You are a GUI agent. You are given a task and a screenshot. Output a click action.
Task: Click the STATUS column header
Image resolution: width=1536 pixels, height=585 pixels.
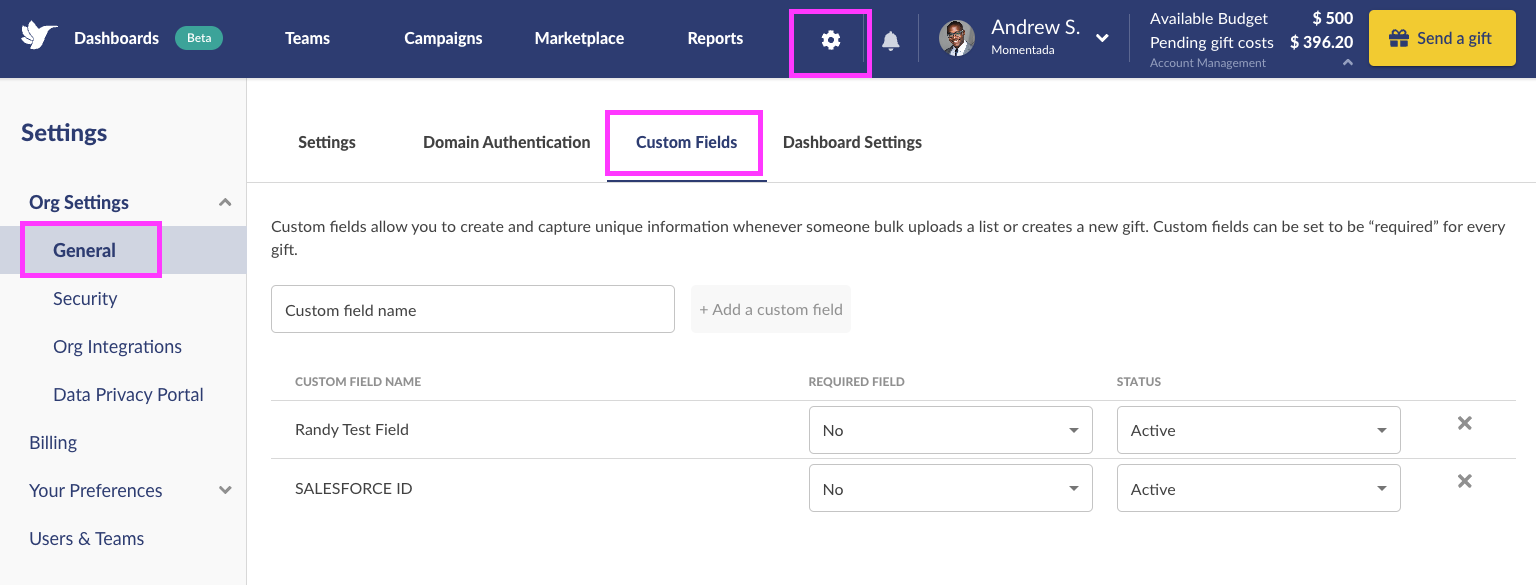tap(1139, 382)
